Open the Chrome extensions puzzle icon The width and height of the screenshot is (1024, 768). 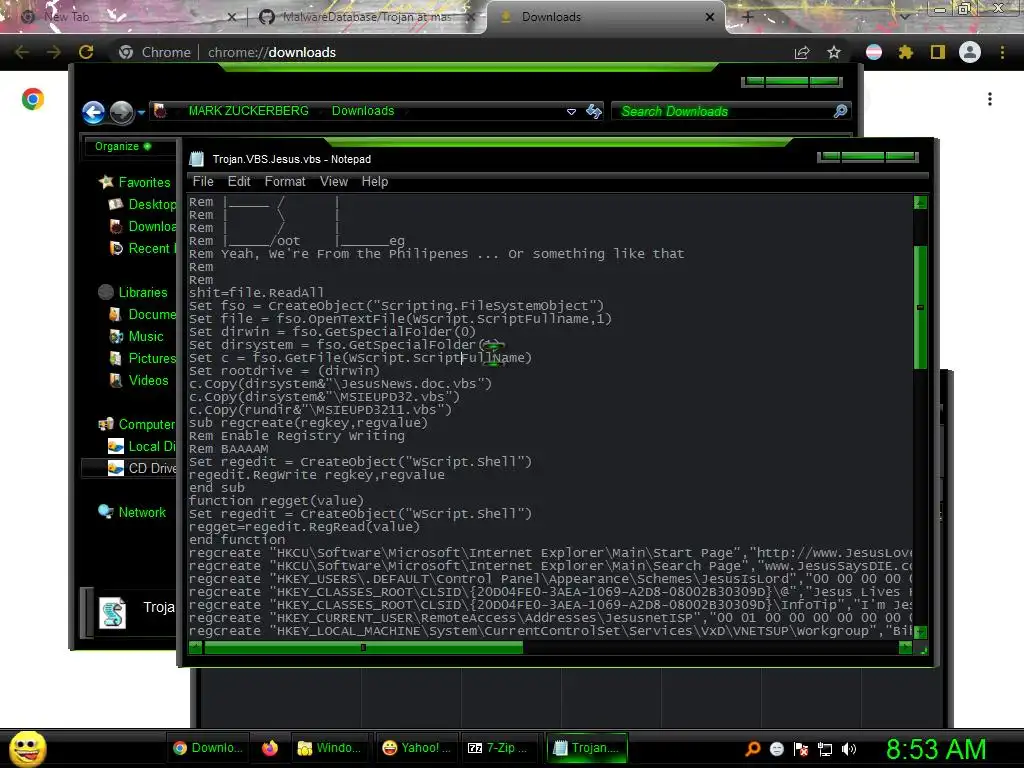click(x=906, y=52)
